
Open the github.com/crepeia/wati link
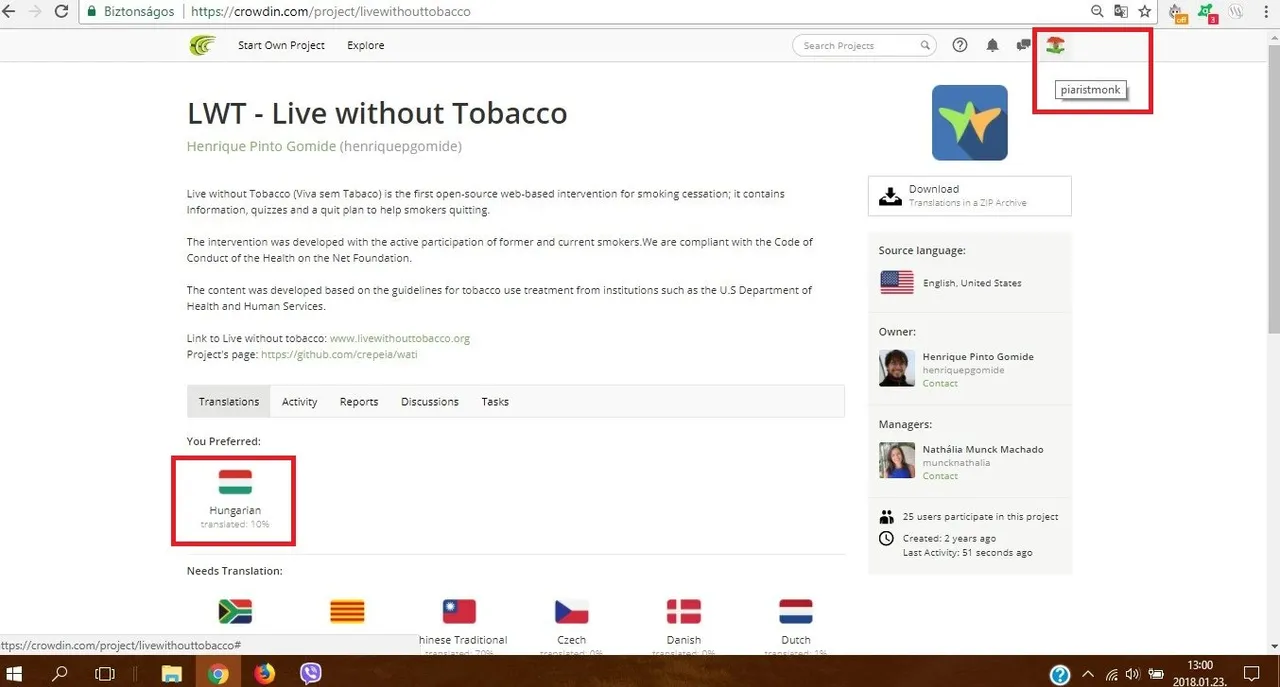click(339, 354)
